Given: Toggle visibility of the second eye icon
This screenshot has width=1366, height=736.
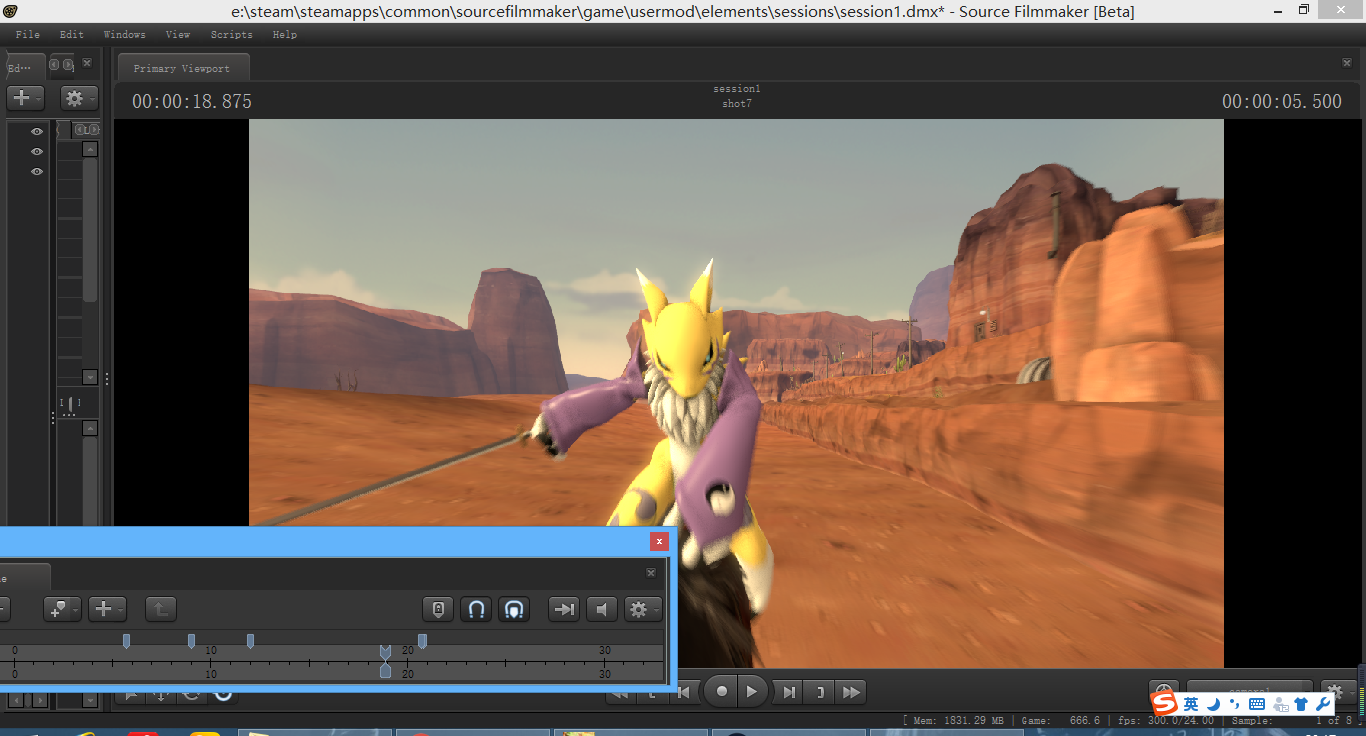Looking at the screenshot, I should [37, 152].
